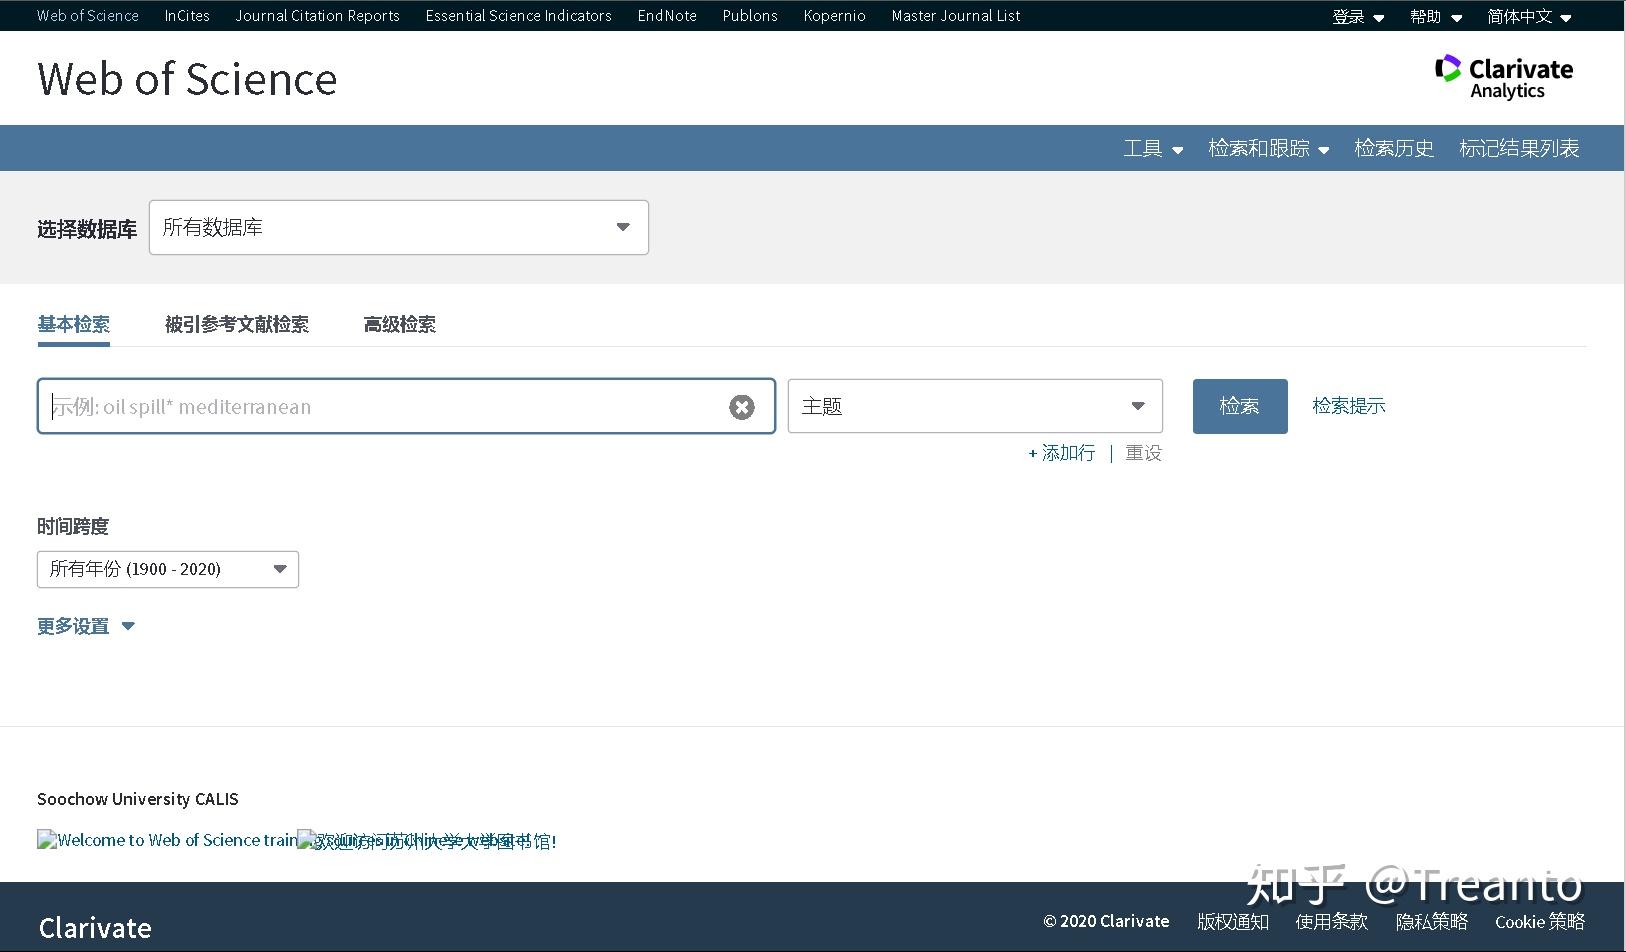This screenshot has height=952, width=1626.
Task: Clear the search box with the X icon
Action: tap(742, 407)
